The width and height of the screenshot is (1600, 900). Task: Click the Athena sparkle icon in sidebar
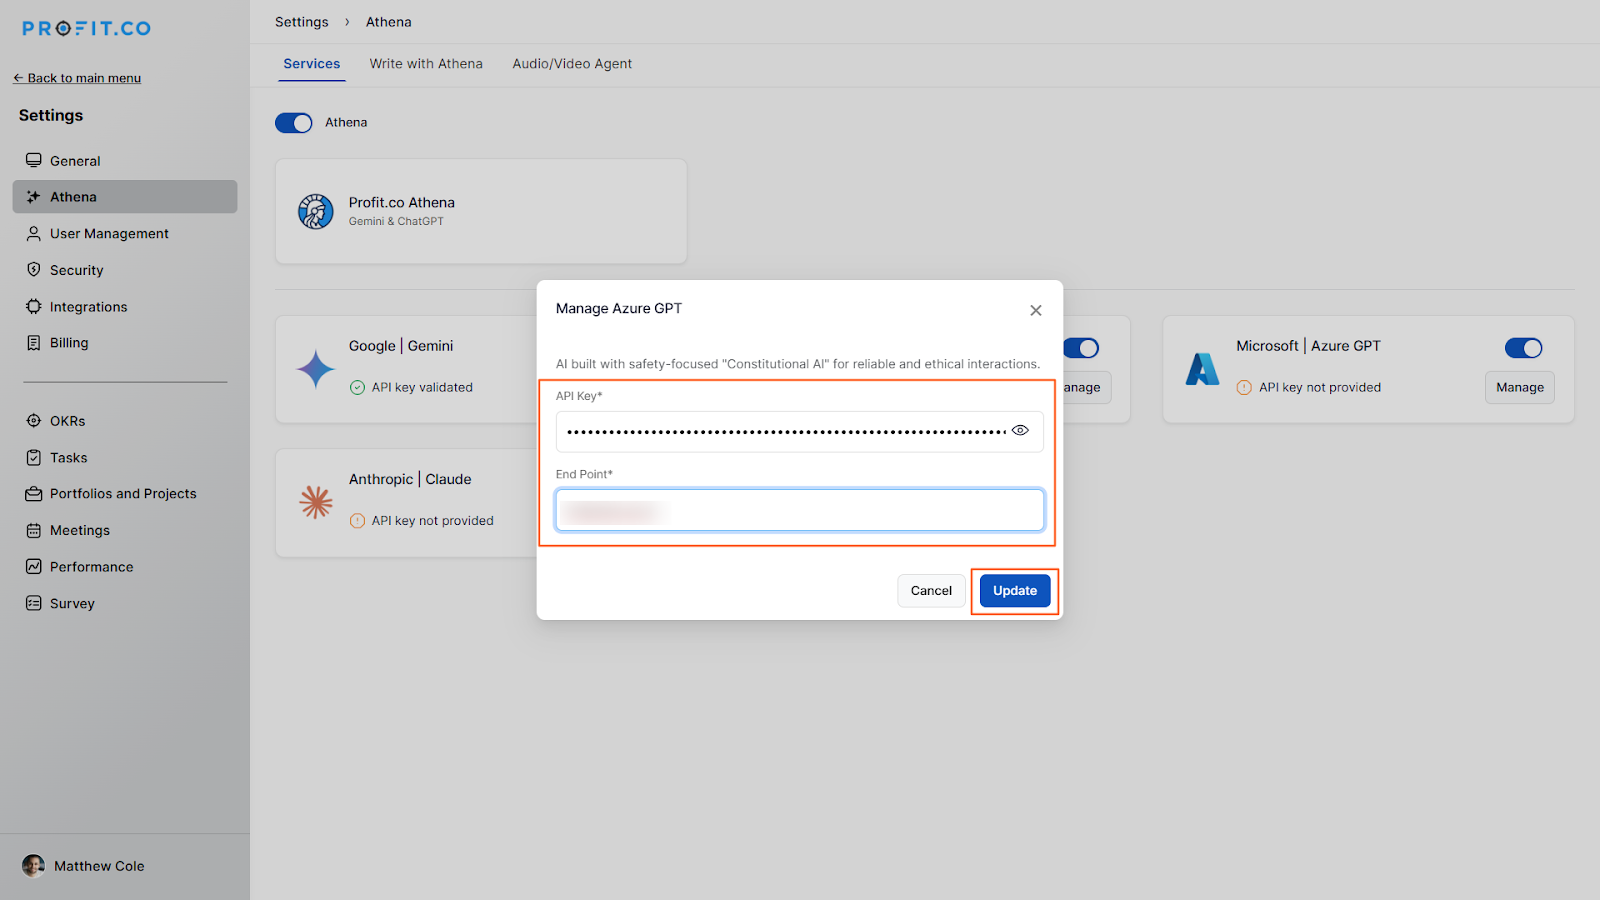(34, 197)
